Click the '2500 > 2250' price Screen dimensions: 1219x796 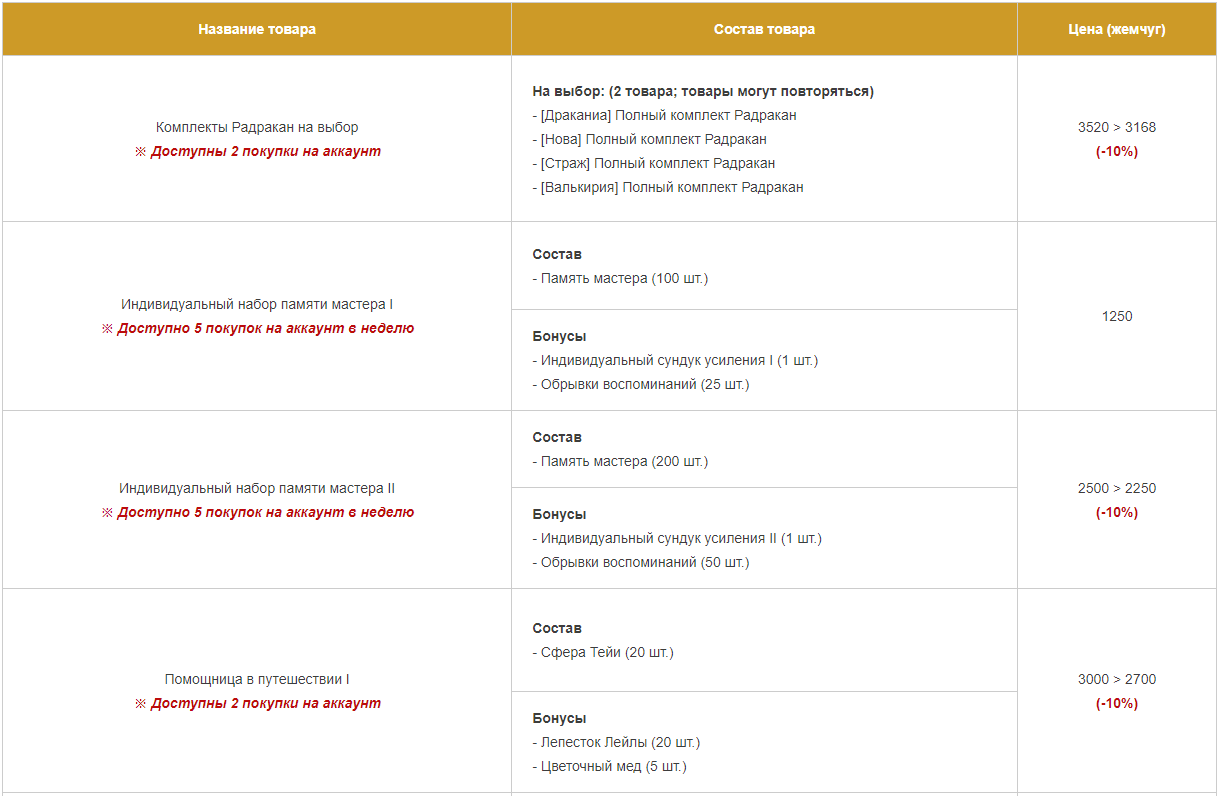coord(1117,488)
